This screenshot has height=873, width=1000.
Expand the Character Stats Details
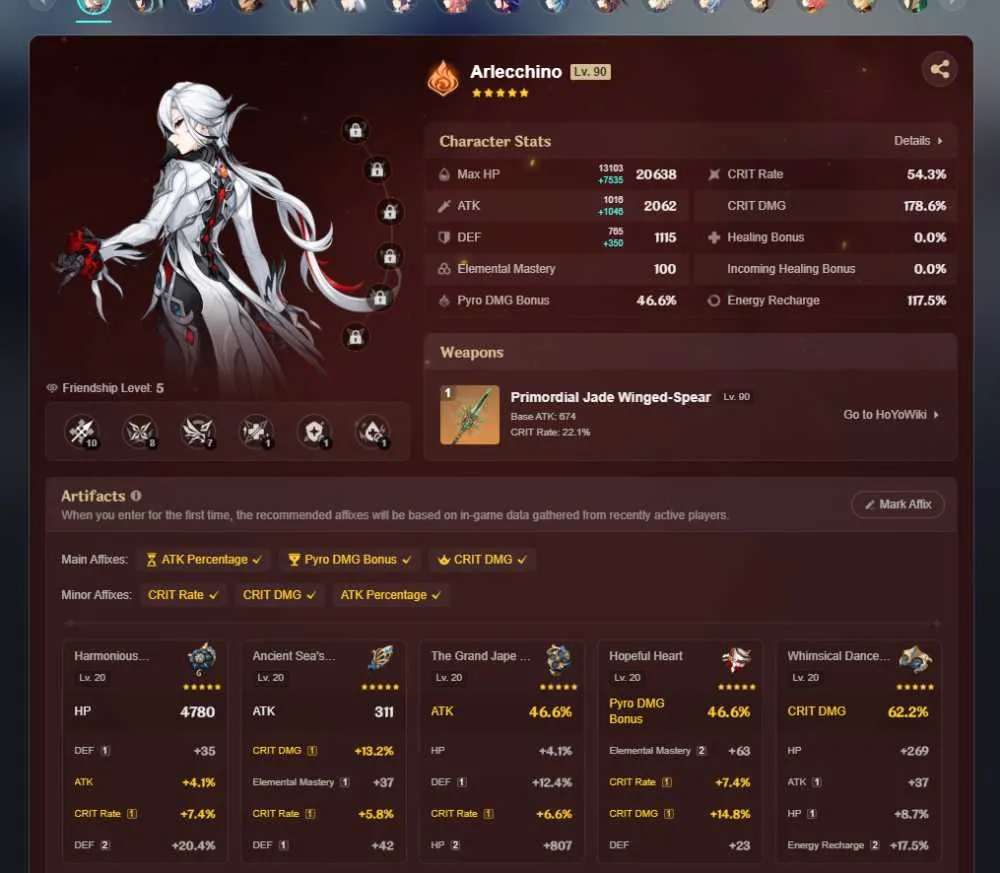point(918,141)
